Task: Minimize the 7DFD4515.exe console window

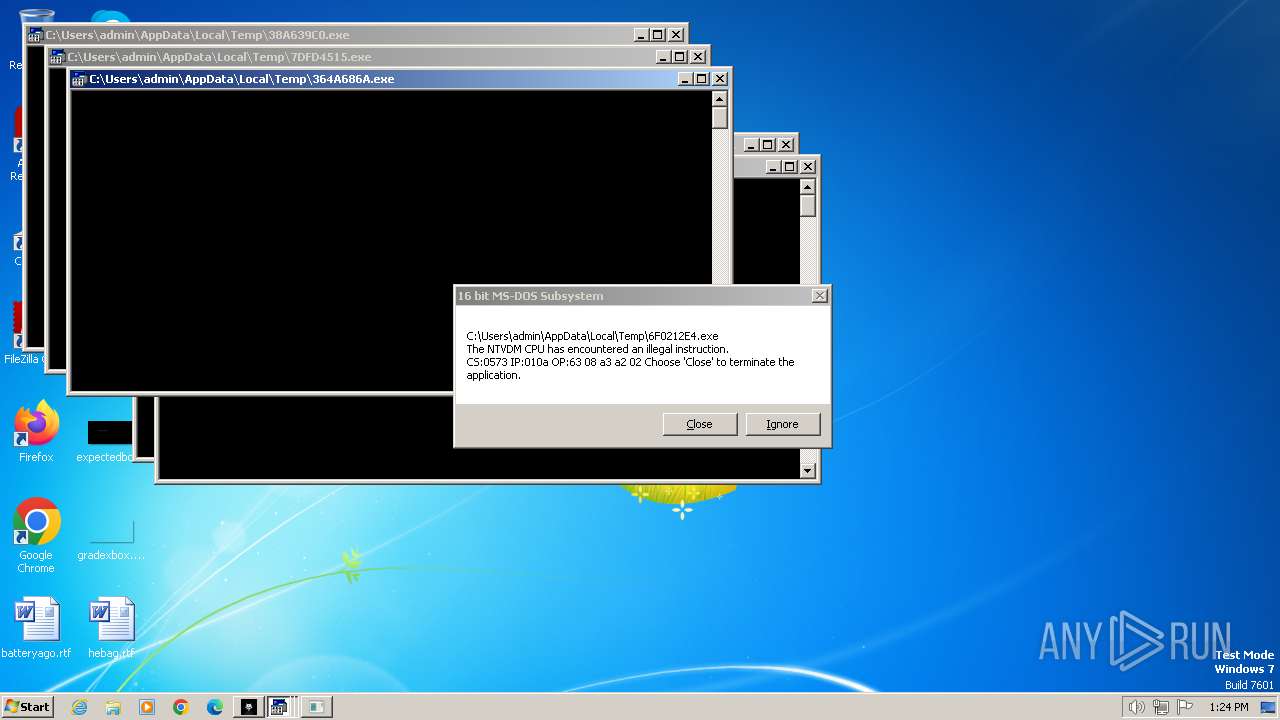Action: (662, 57)
